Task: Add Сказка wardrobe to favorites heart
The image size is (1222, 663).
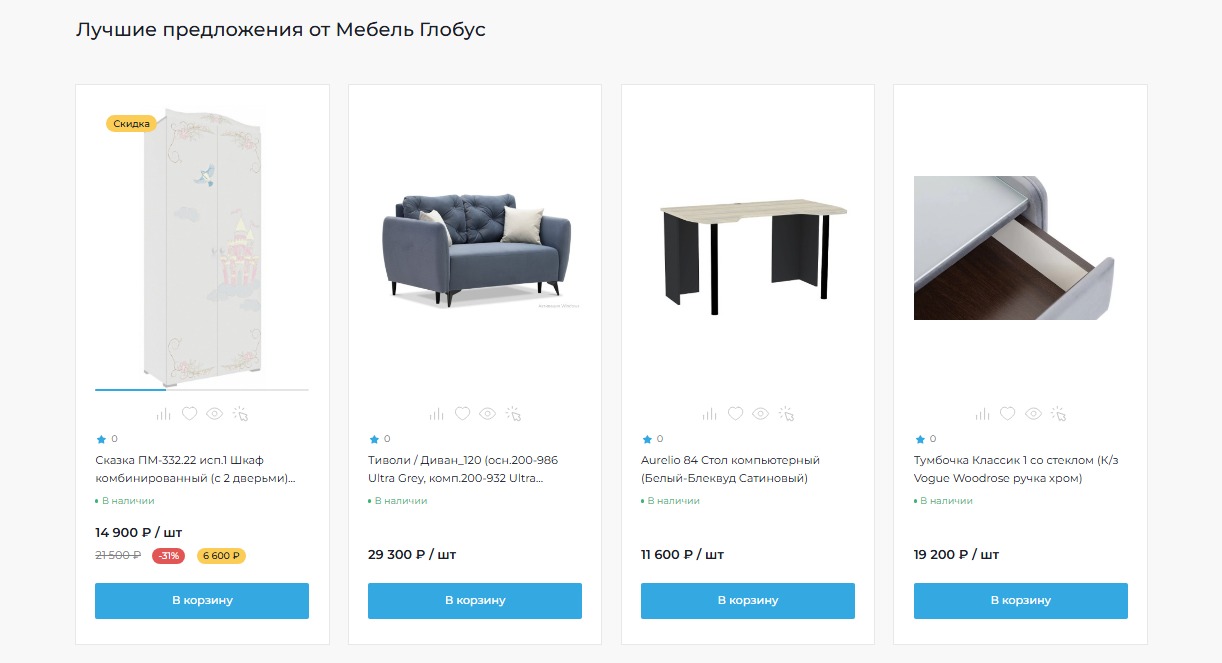Action: 189,413
